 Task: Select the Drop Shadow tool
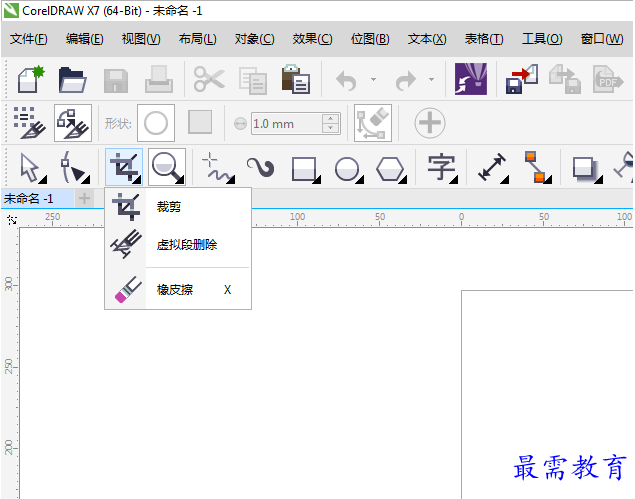(587, 168)
